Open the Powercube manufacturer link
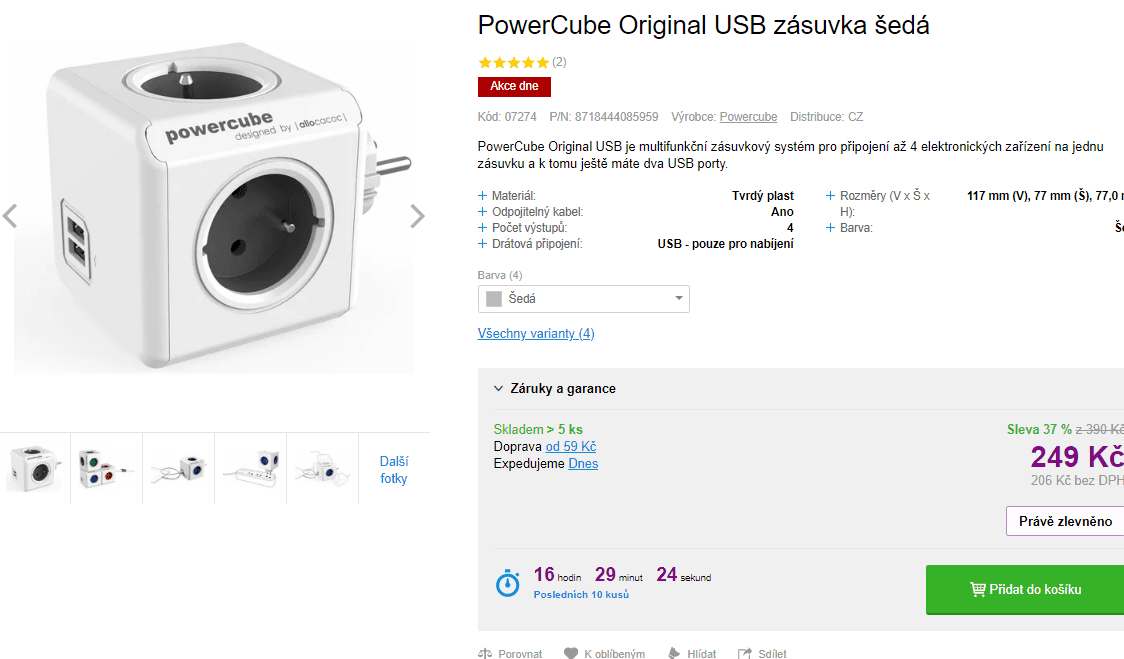1124x659 pixels. 748,116
